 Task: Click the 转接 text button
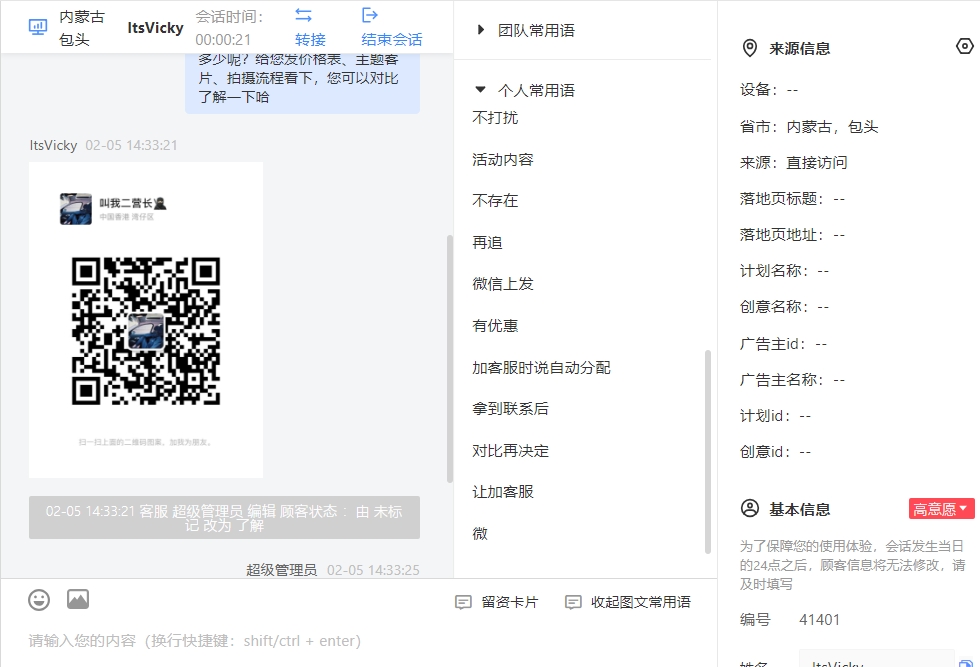310,39
